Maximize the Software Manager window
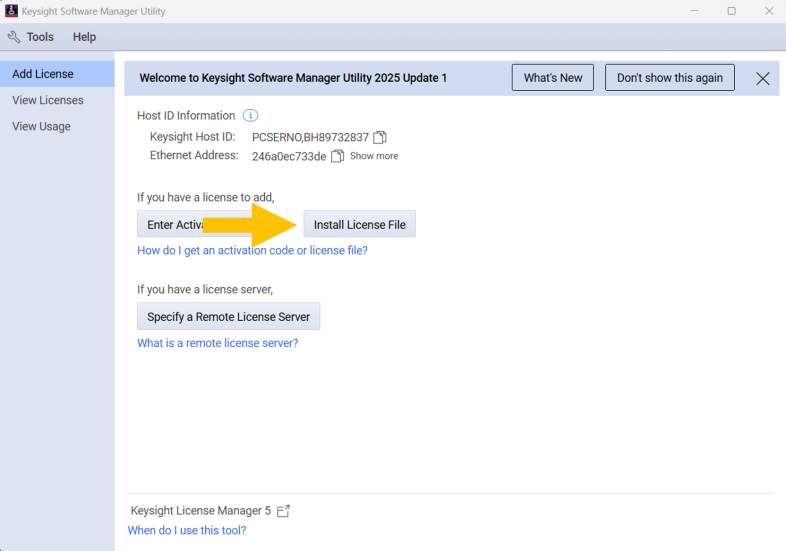The image size is (786, 551). [x=731, y=11]
